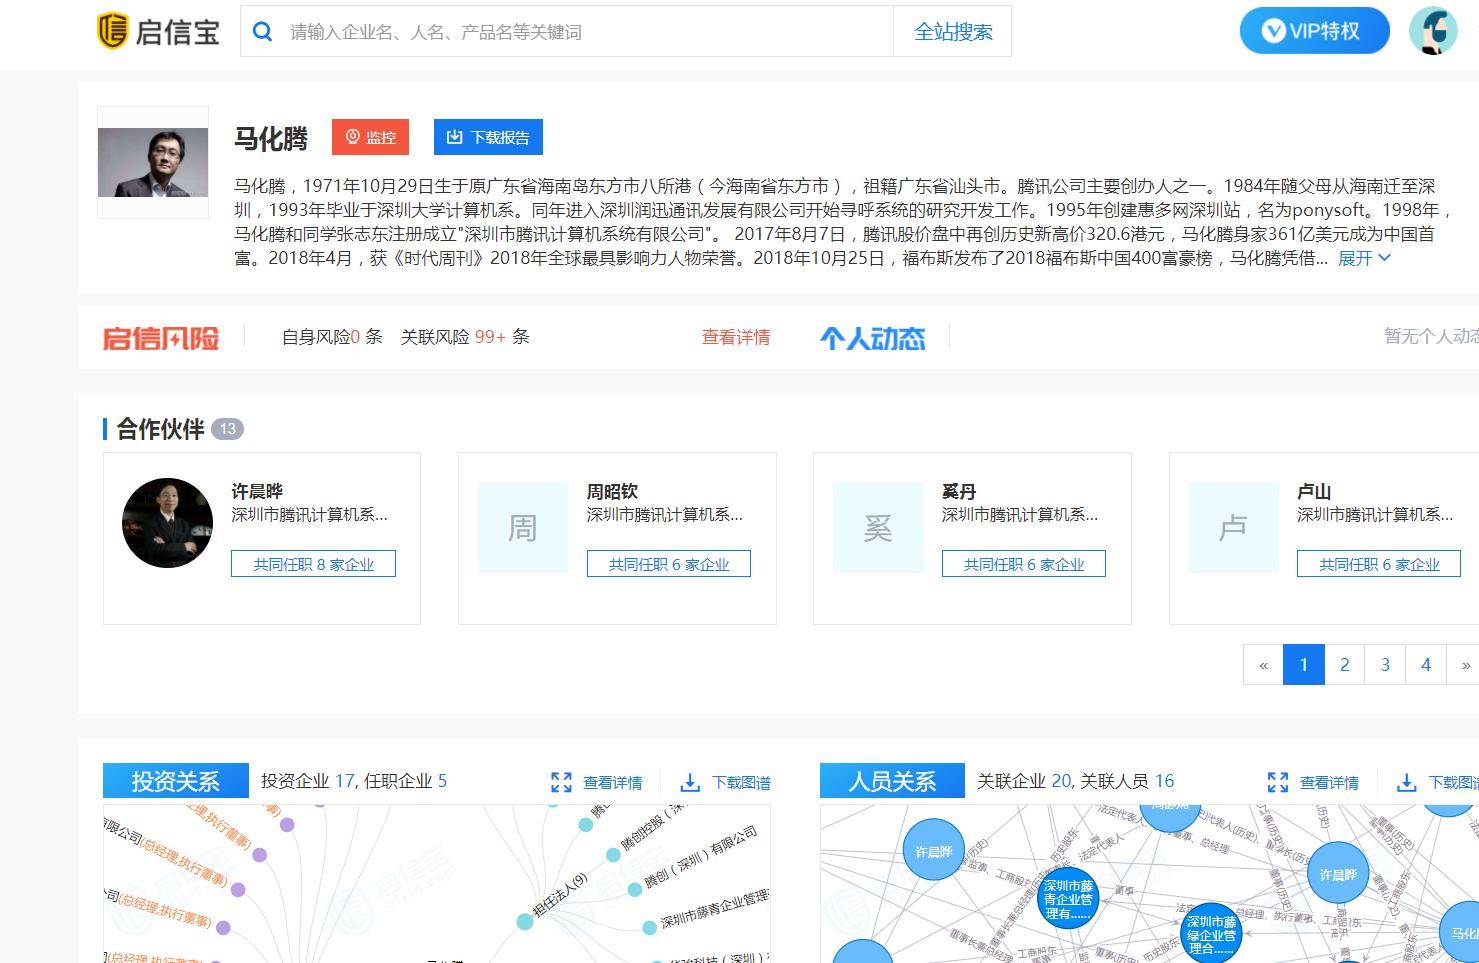
Task: Click 马化腾 profile photo thumbnail
Action: tap(153, 162)
